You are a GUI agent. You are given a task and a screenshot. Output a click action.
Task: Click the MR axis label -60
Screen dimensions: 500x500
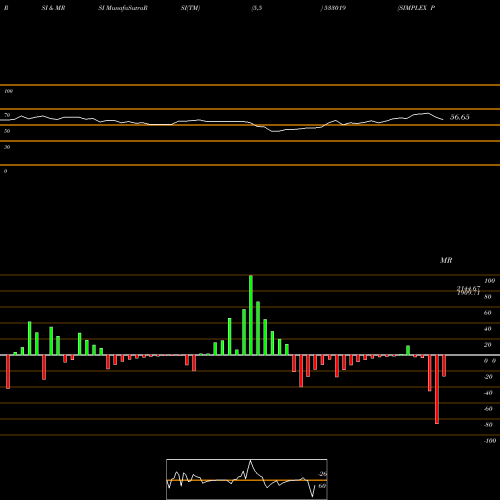[488, 409]
